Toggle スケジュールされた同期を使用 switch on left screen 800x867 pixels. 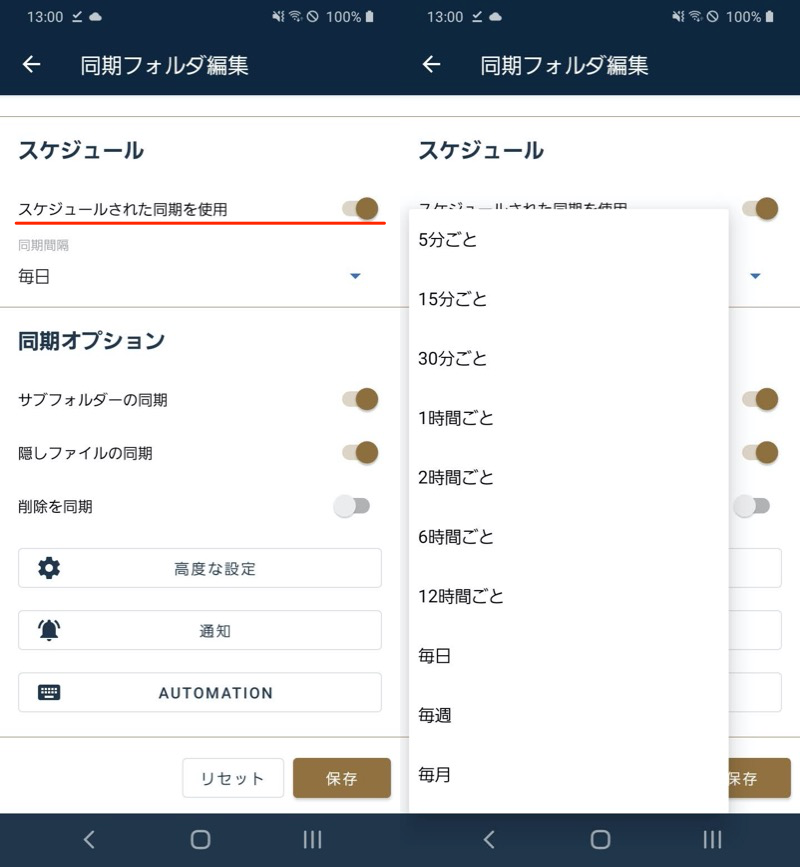click(360, 208)
